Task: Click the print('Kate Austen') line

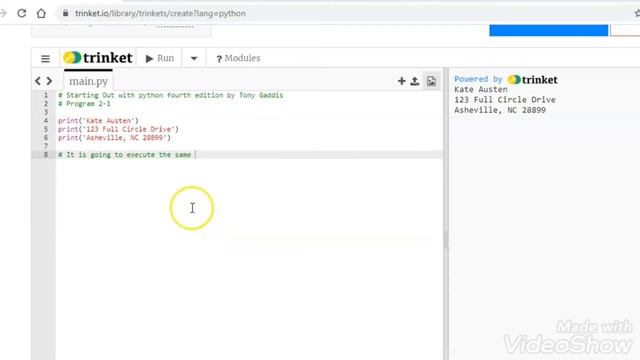Action: click(98, 121)
